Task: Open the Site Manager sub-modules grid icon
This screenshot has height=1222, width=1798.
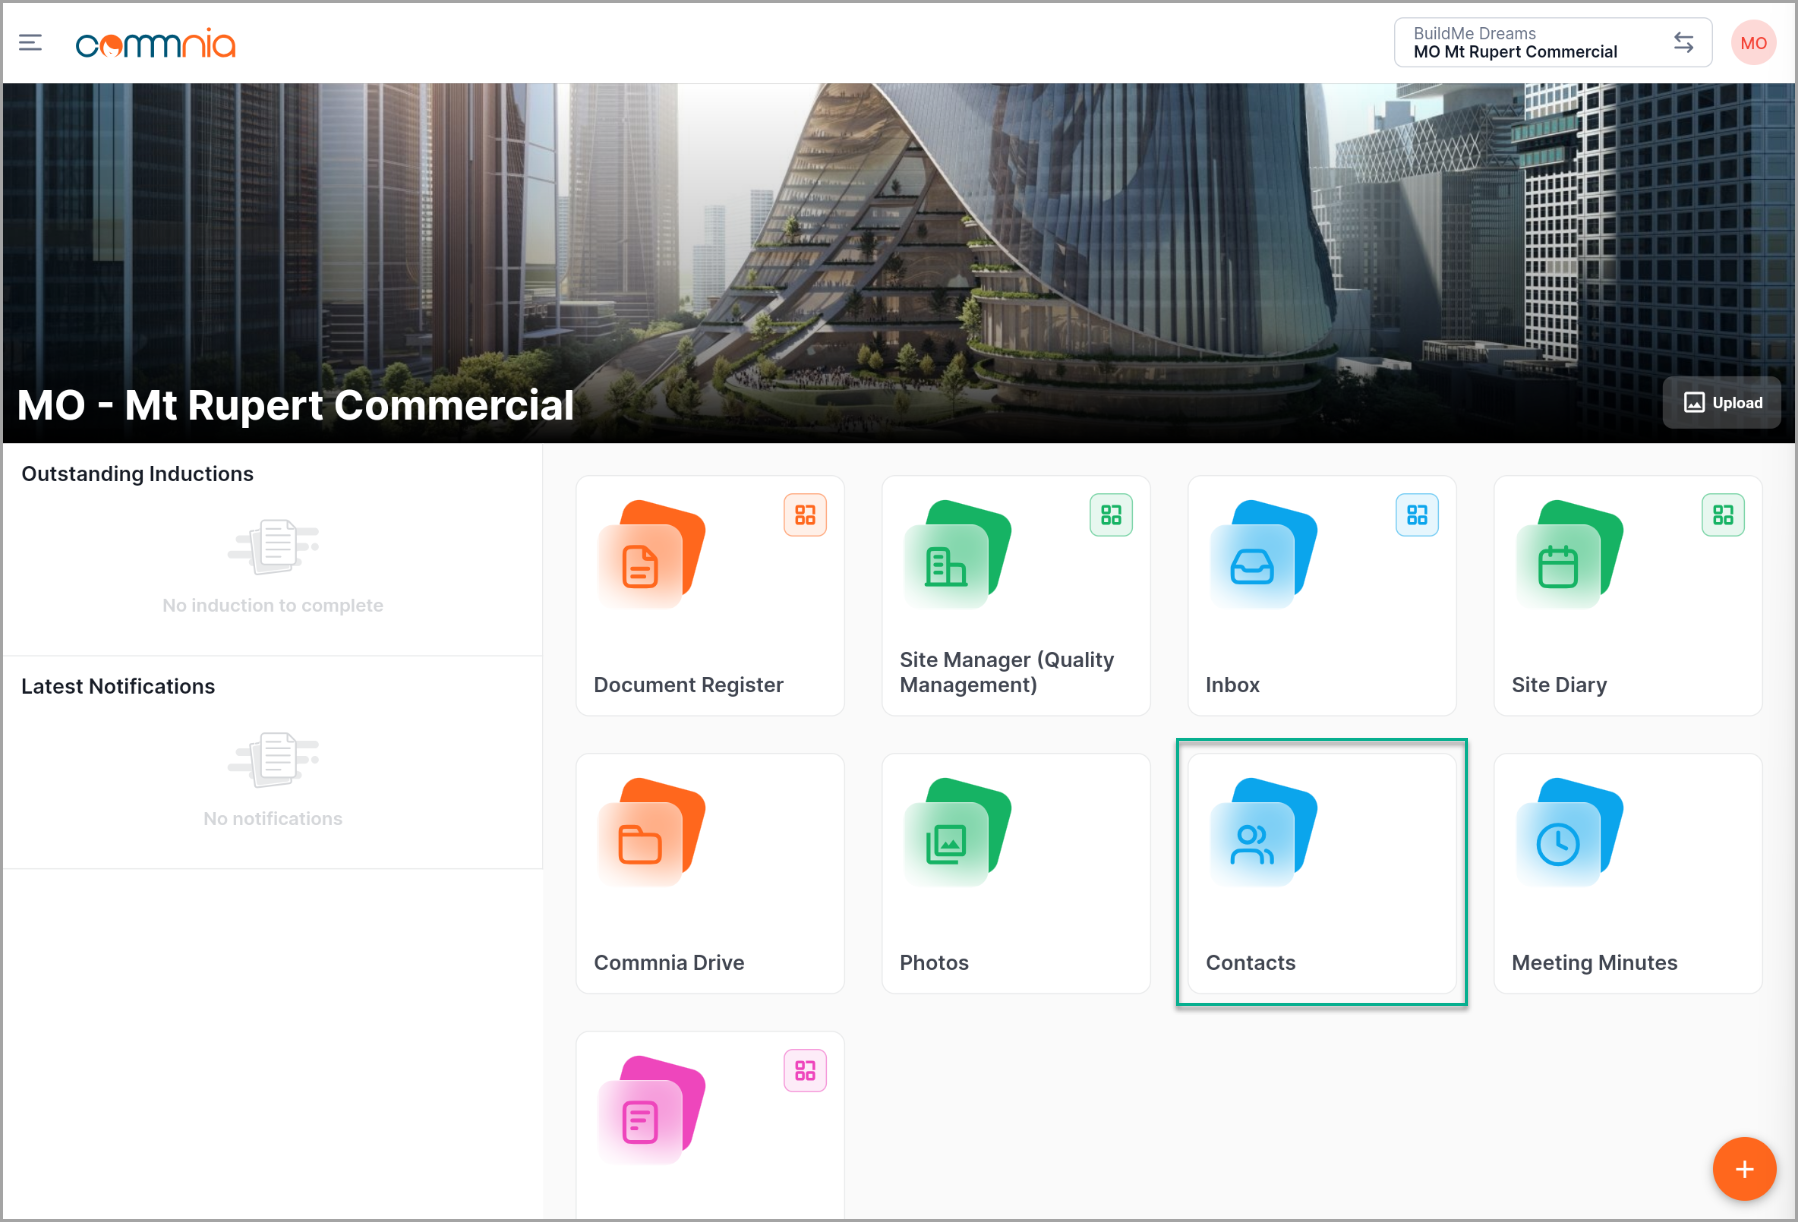Action: click(1111, 515)
